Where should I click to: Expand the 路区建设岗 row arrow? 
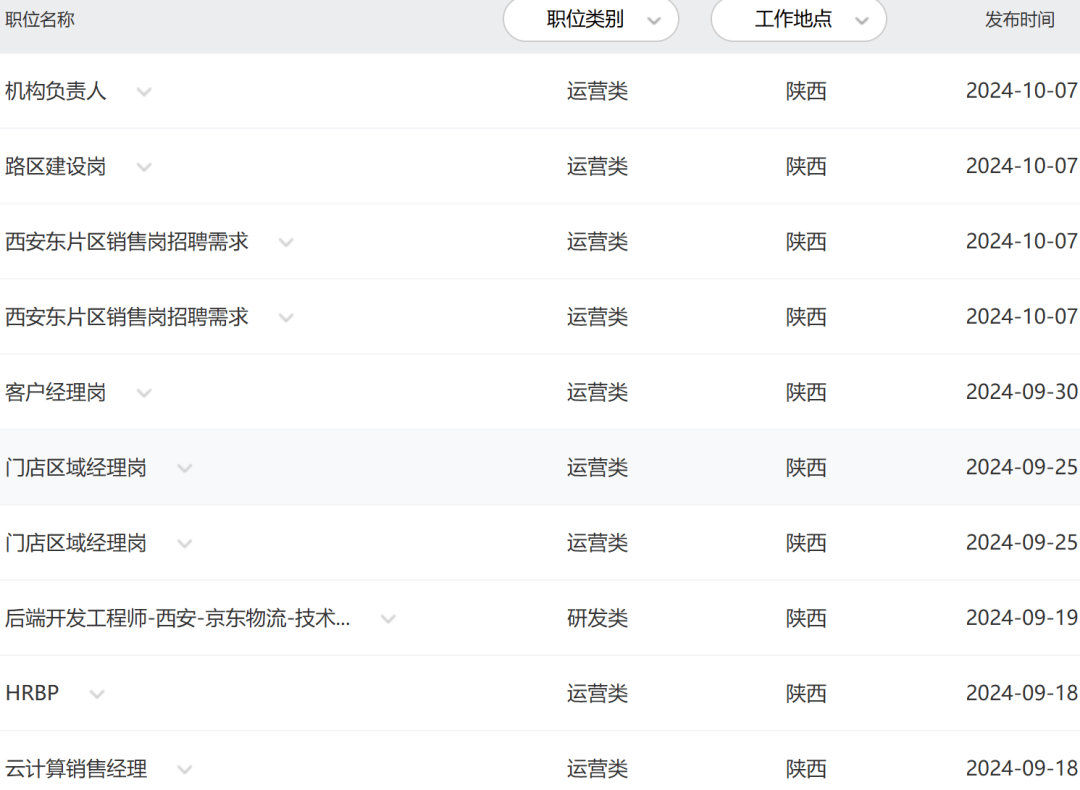coord(144,167)
